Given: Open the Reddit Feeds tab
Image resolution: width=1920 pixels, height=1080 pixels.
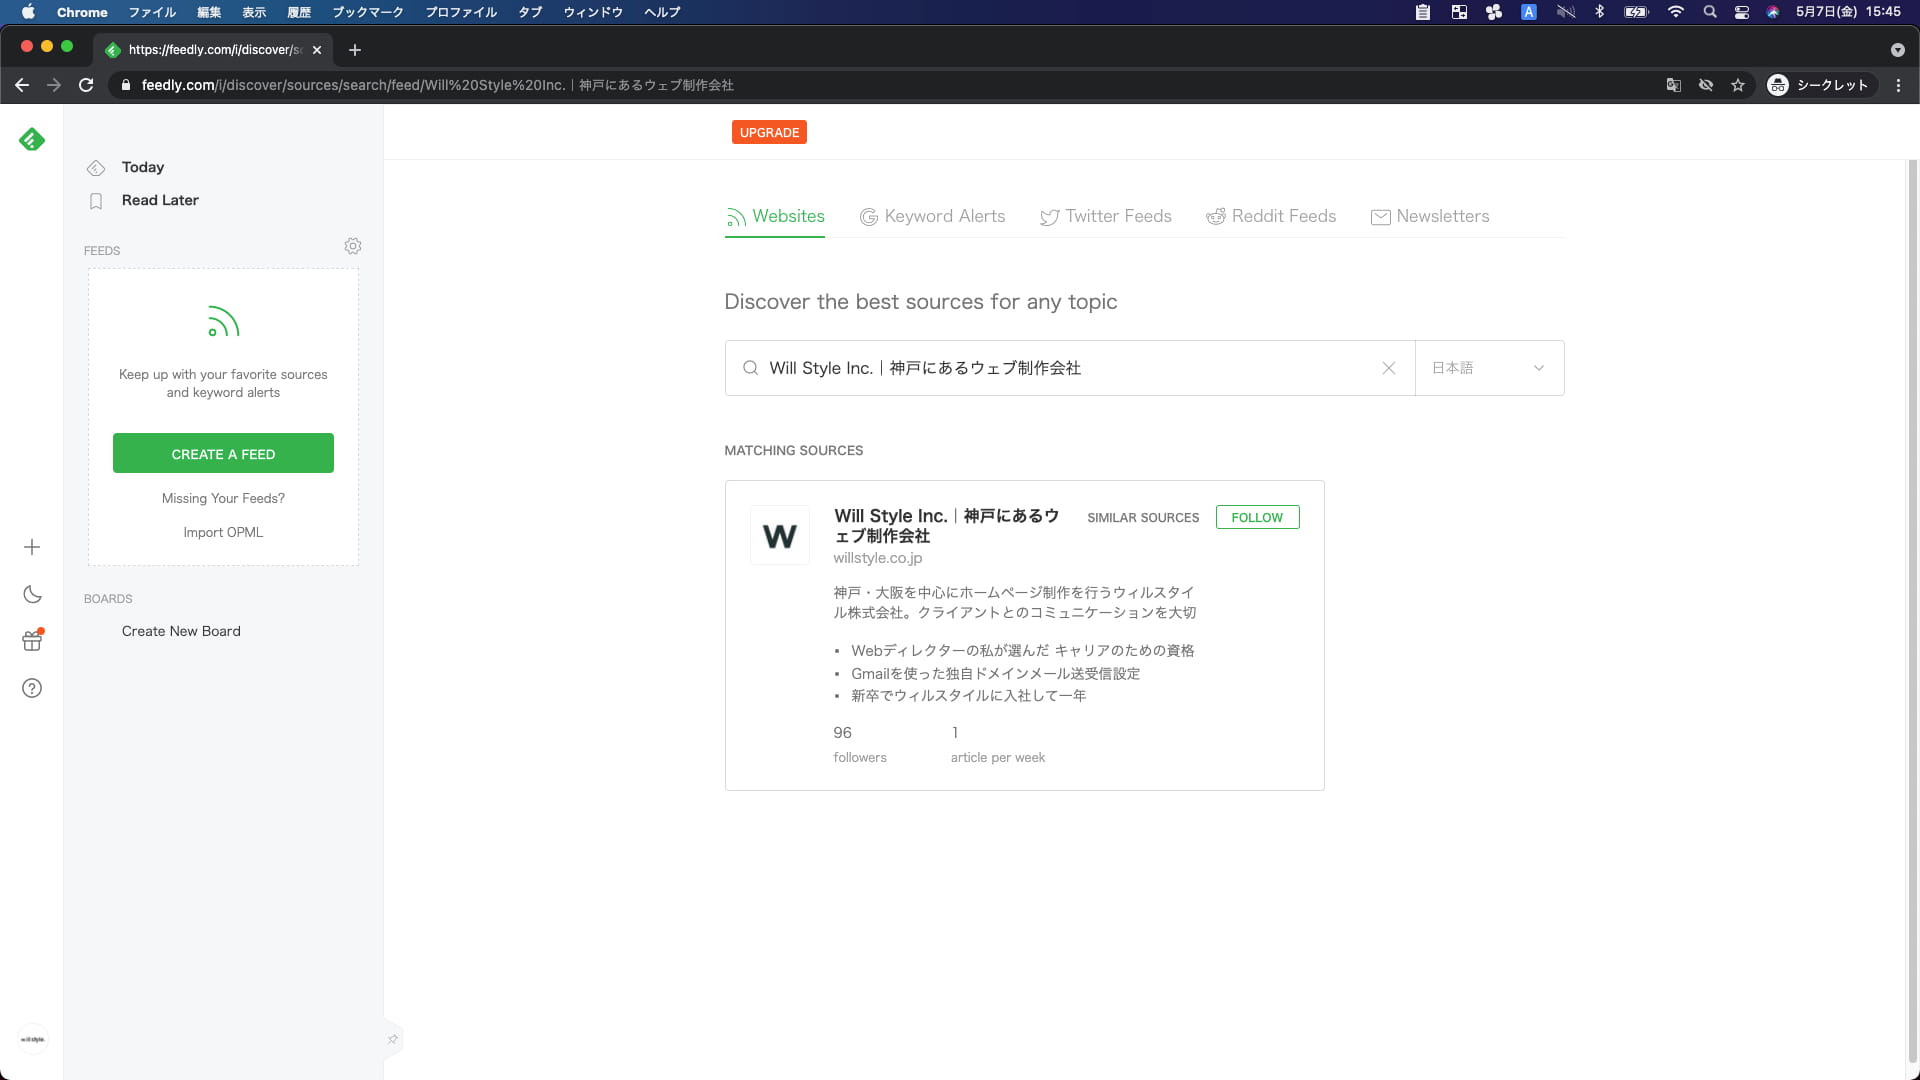Looking at the screenshot, I should point(1271,216).
